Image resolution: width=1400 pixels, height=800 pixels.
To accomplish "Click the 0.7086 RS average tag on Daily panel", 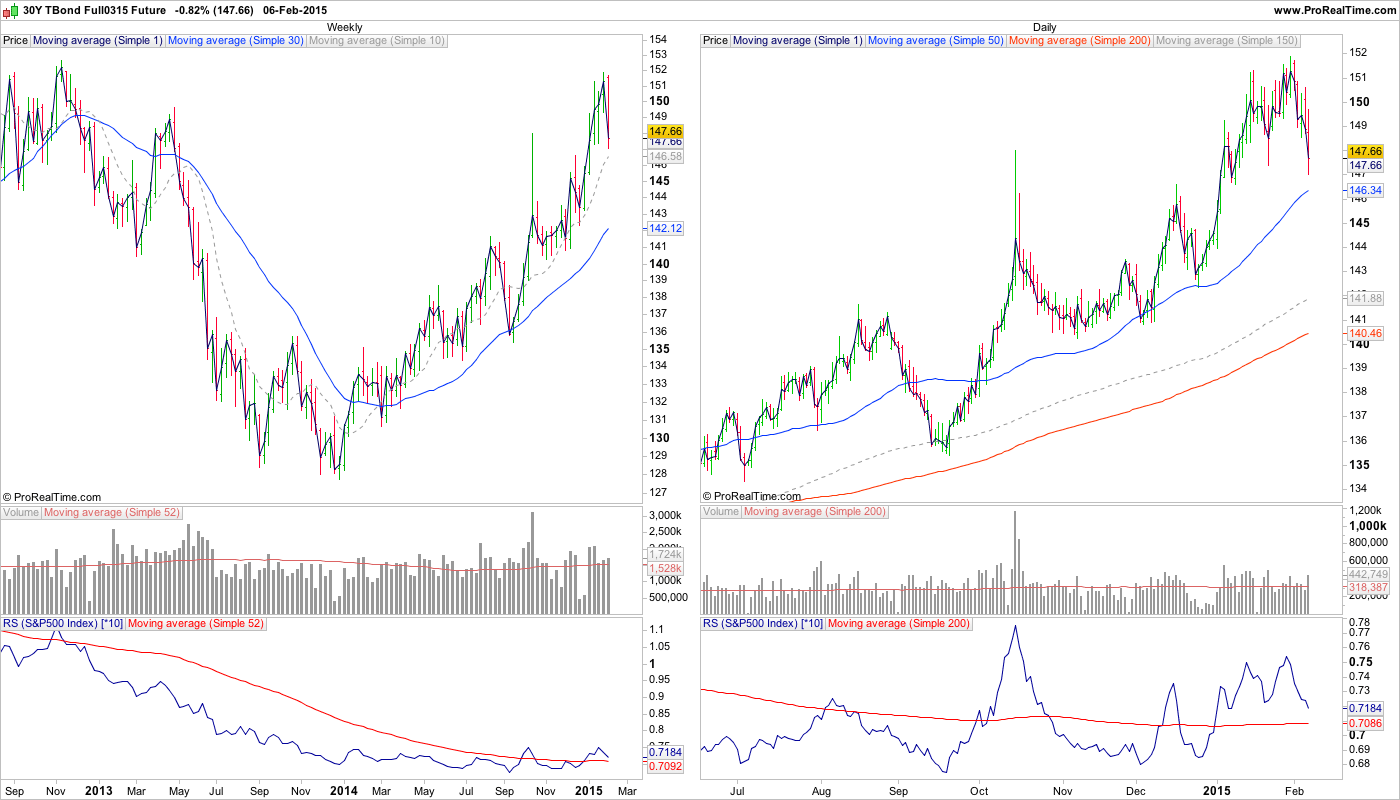I will point(1366,722).
